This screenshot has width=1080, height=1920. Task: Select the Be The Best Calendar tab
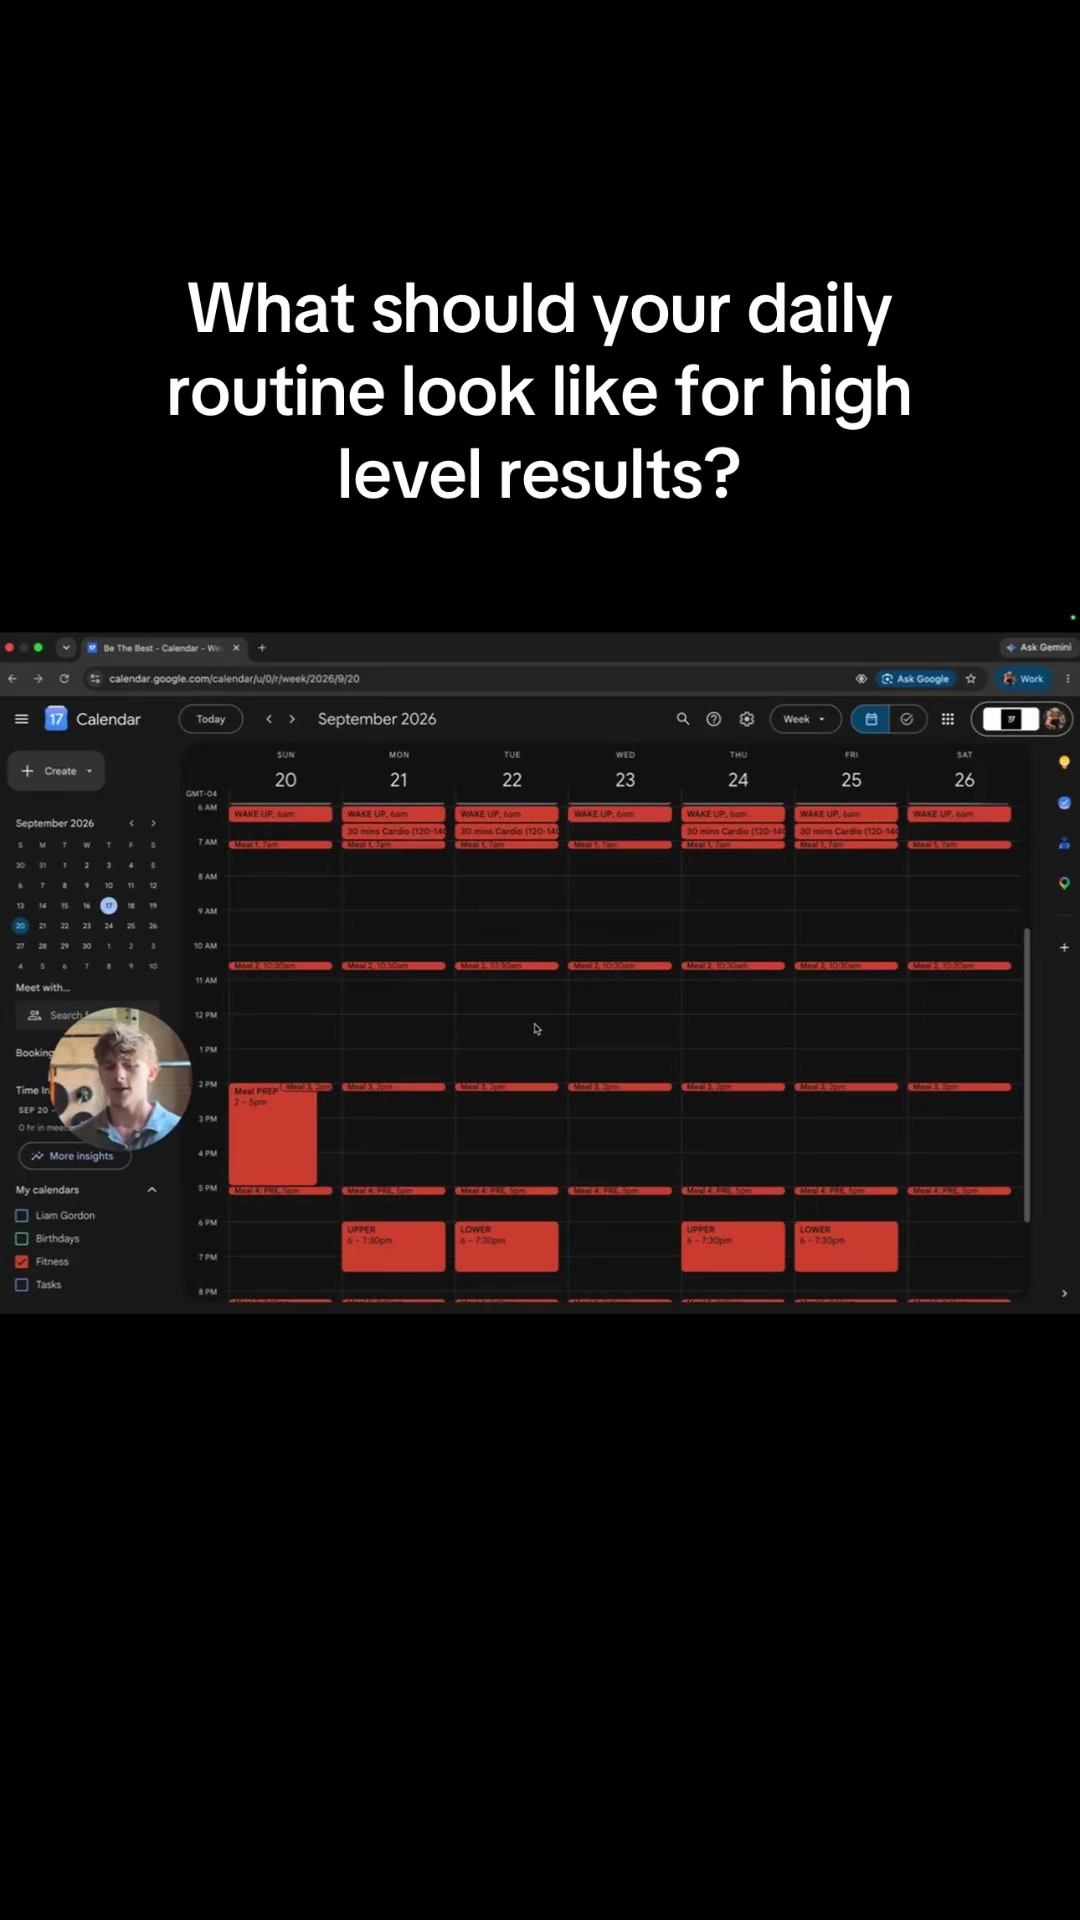click(164, 648)
